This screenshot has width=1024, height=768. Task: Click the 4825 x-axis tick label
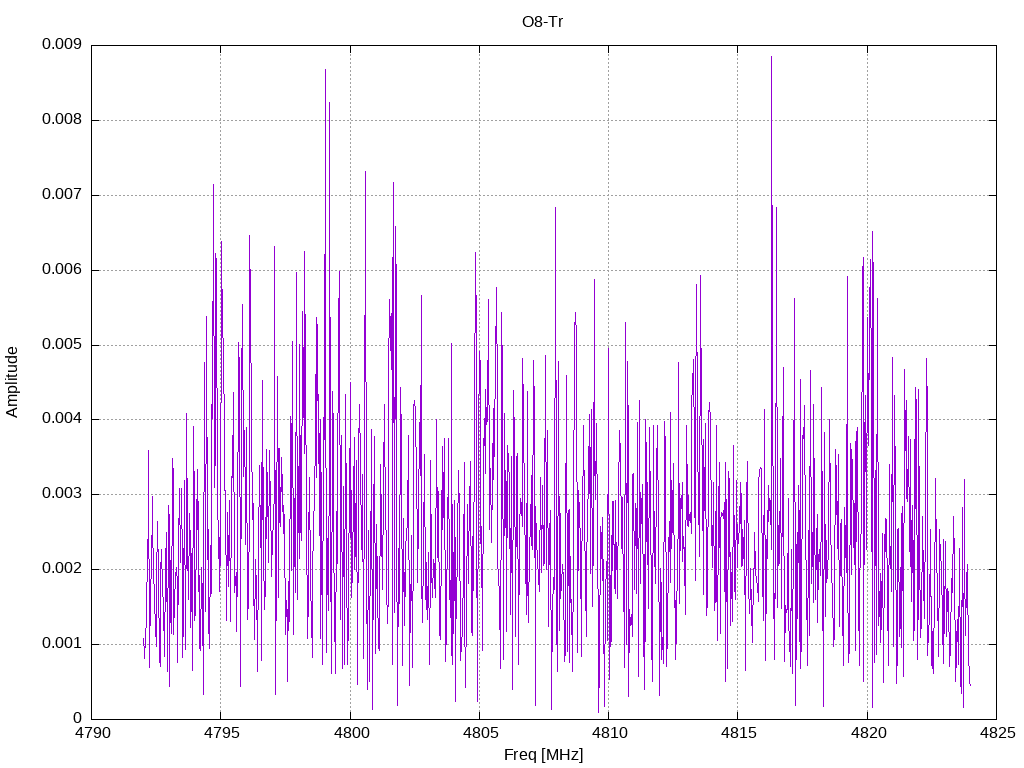(997, 733)
